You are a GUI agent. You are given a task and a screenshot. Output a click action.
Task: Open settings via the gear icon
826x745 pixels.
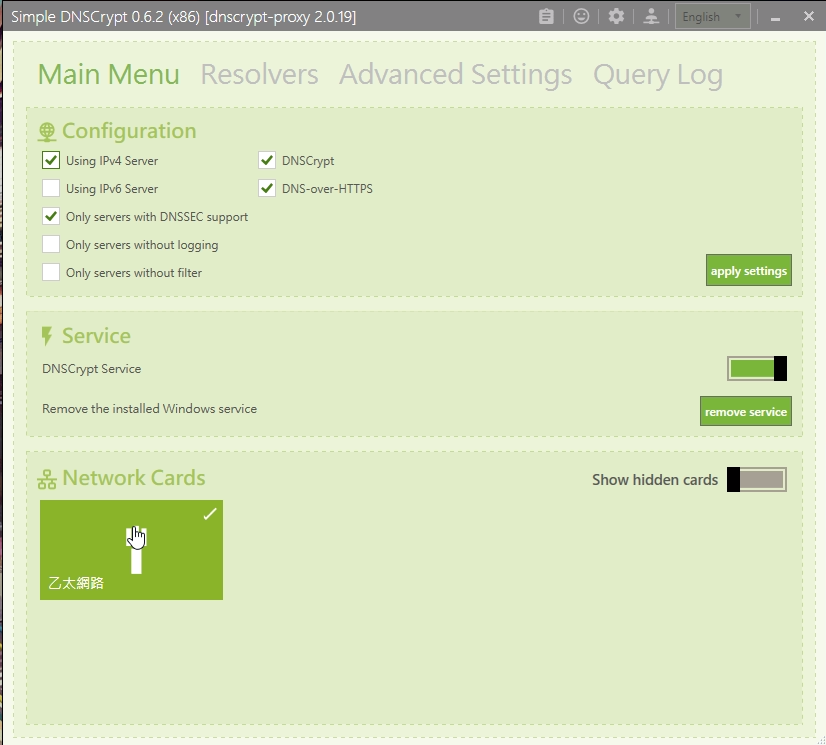[x=616, y=16]
